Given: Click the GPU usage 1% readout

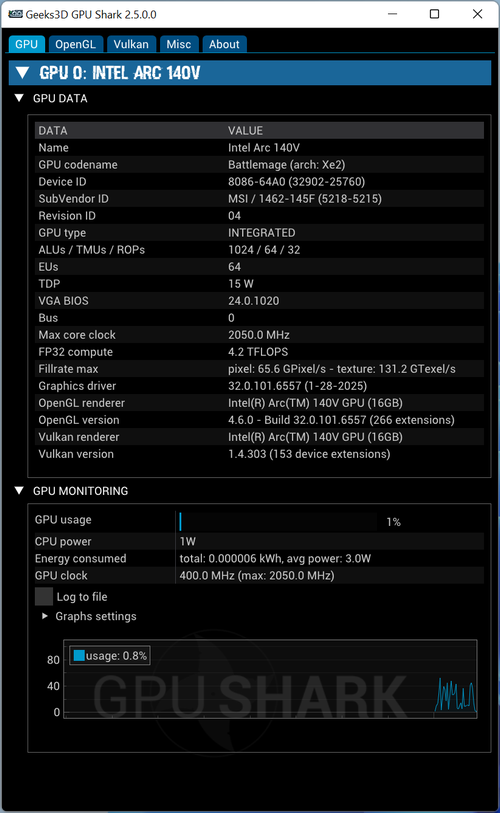Looking at the screenshot, I should coord(393,522).
